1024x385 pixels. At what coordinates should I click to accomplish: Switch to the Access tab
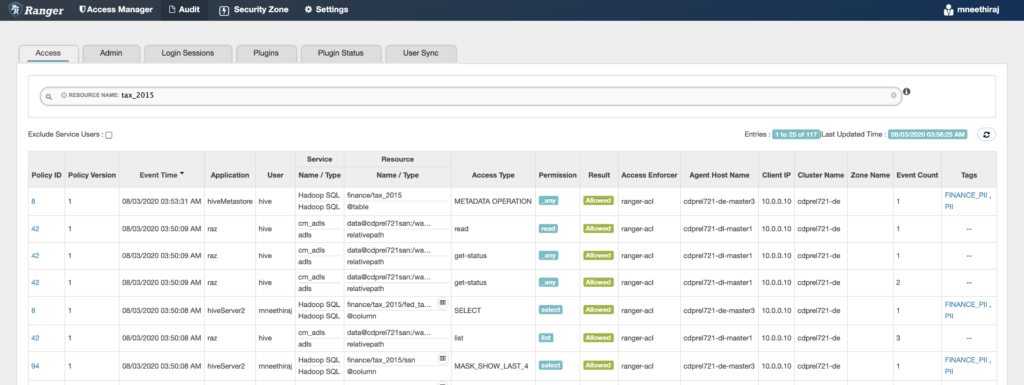tap(48, 54)
